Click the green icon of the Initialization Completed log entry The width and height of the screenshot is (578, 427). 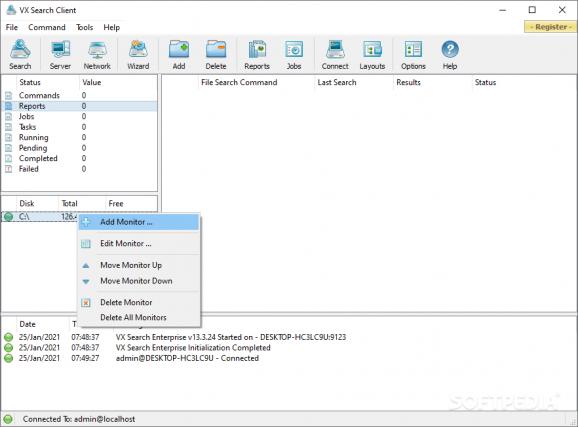pos(8,347)
